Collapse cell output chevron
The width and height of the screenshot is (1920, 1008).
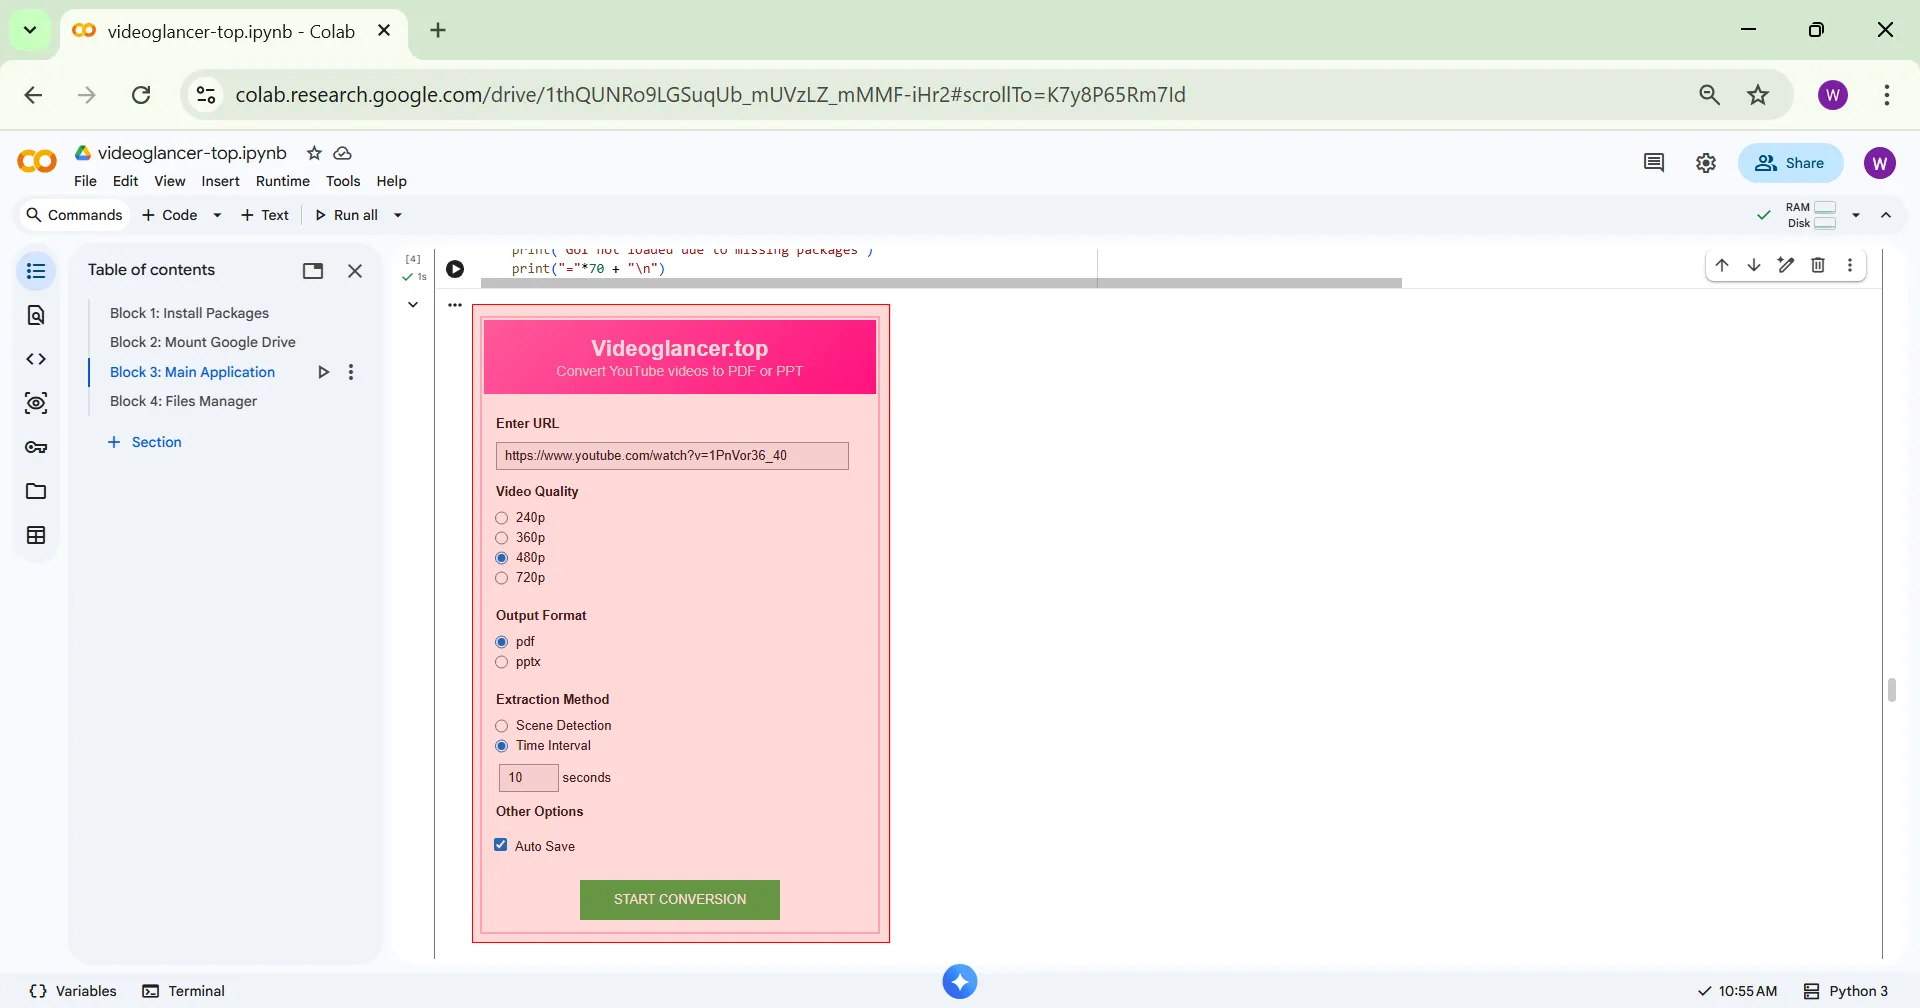pos(413,305)
